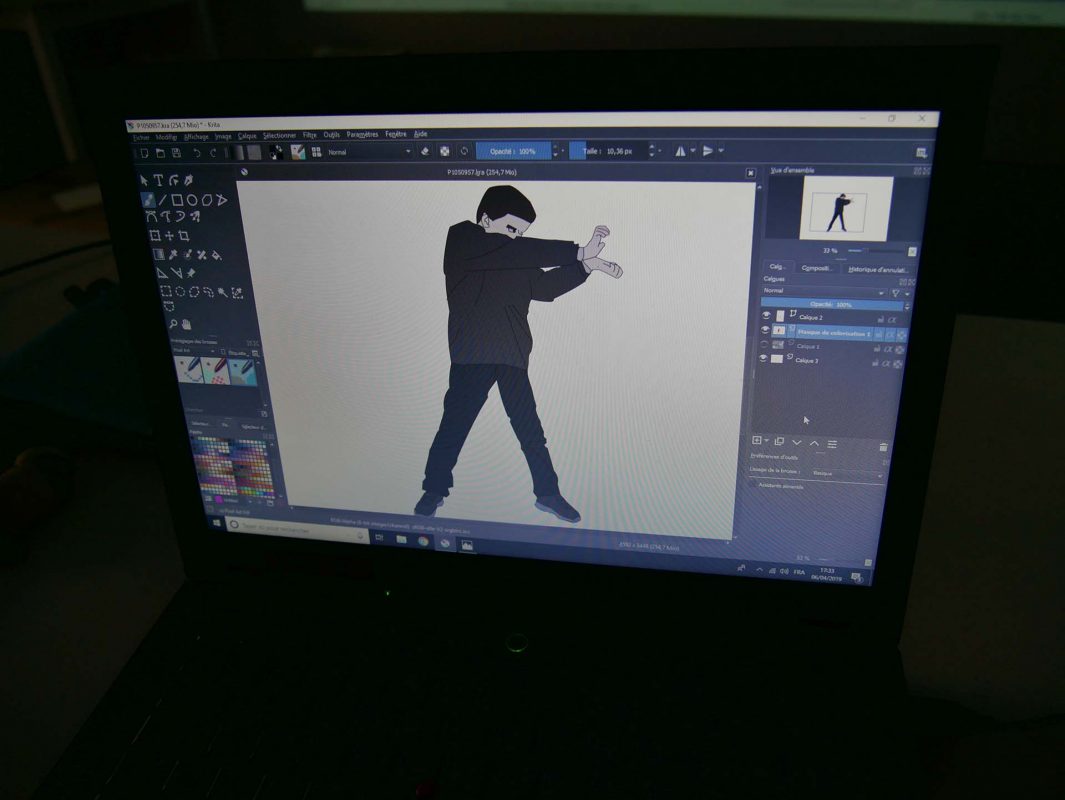This screenshot has height=800, width=1065.
Task: Activate the Pan hand tool
Action: [187, 324]
